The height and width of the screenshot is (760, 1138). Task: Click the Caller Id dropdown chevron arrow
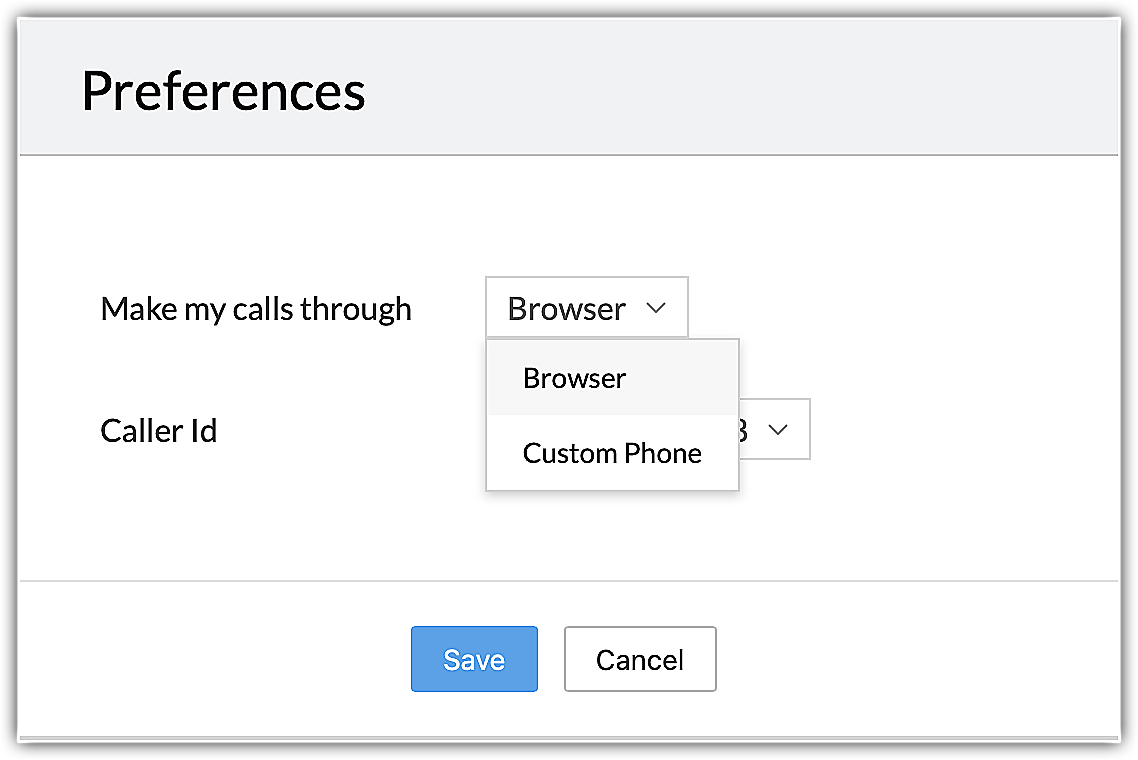click(778, 429)
